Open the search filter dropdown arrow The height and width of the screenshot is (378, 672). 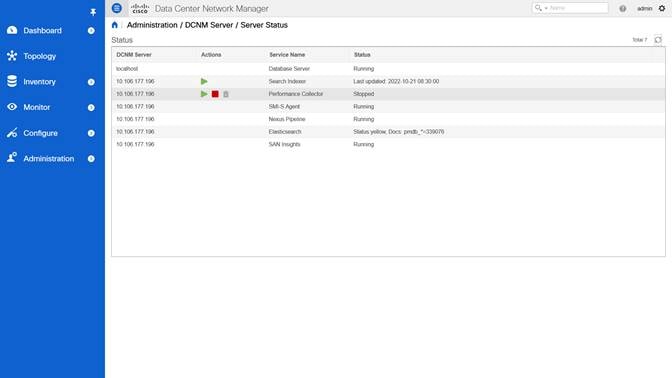pyautogui.click(x=546, y=8)
